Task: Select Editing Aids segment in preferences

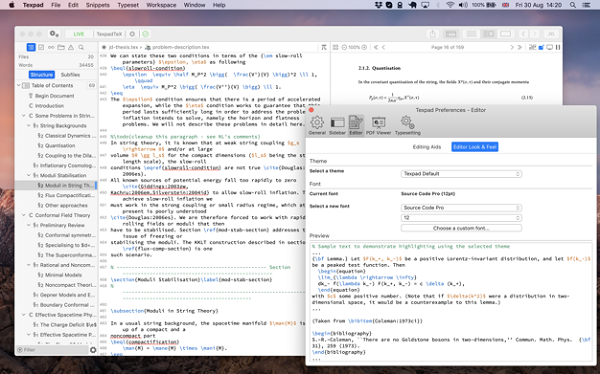Action: (x=427, y=147)
